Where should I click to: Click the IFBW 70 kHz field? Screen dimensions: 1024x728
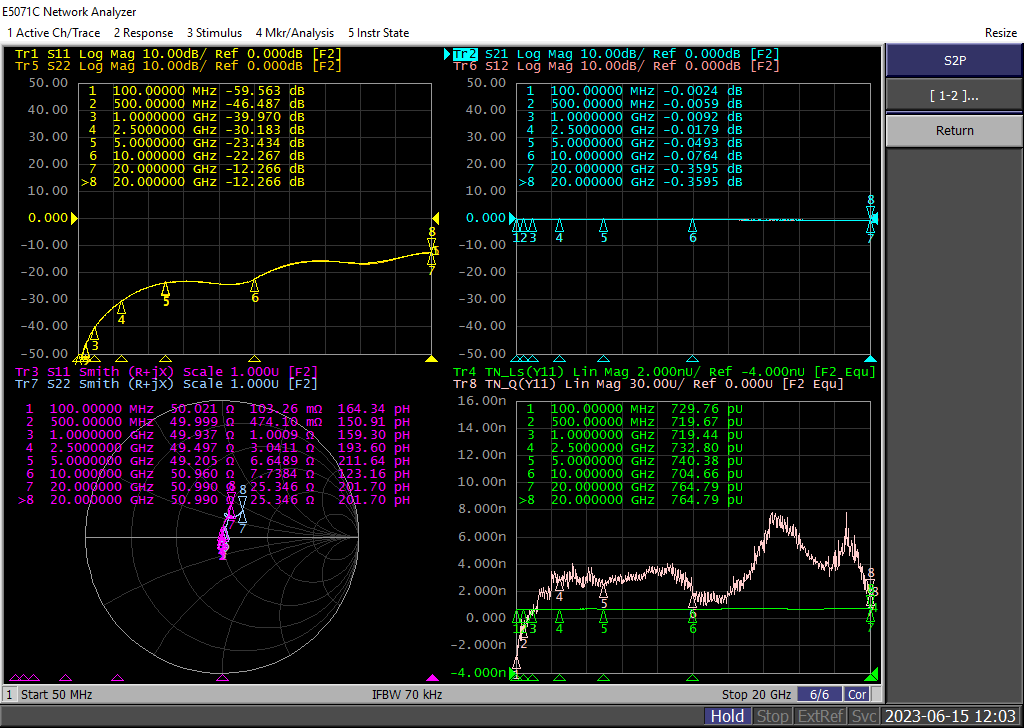pos(407,694)
